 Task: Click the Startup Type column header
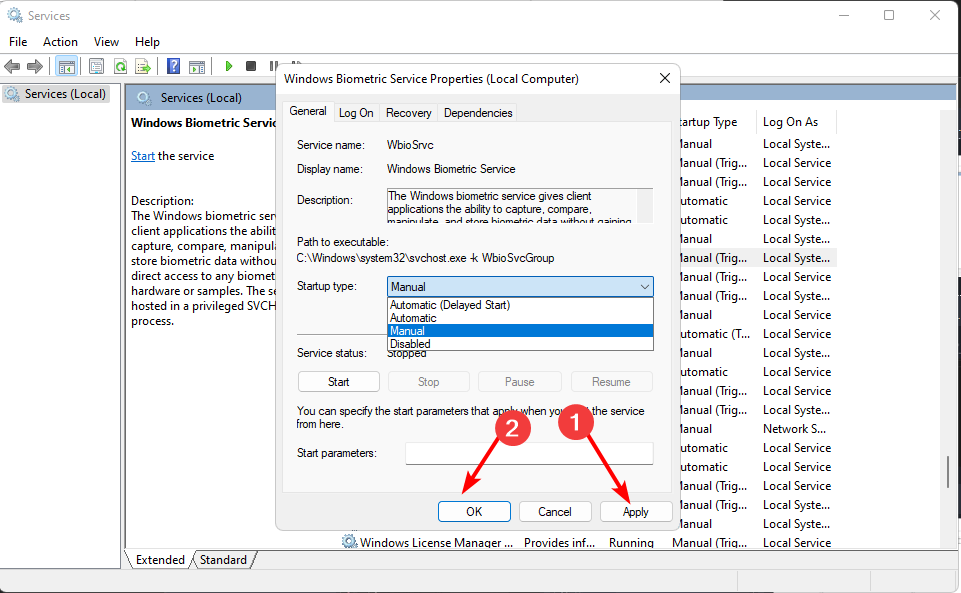715,122
